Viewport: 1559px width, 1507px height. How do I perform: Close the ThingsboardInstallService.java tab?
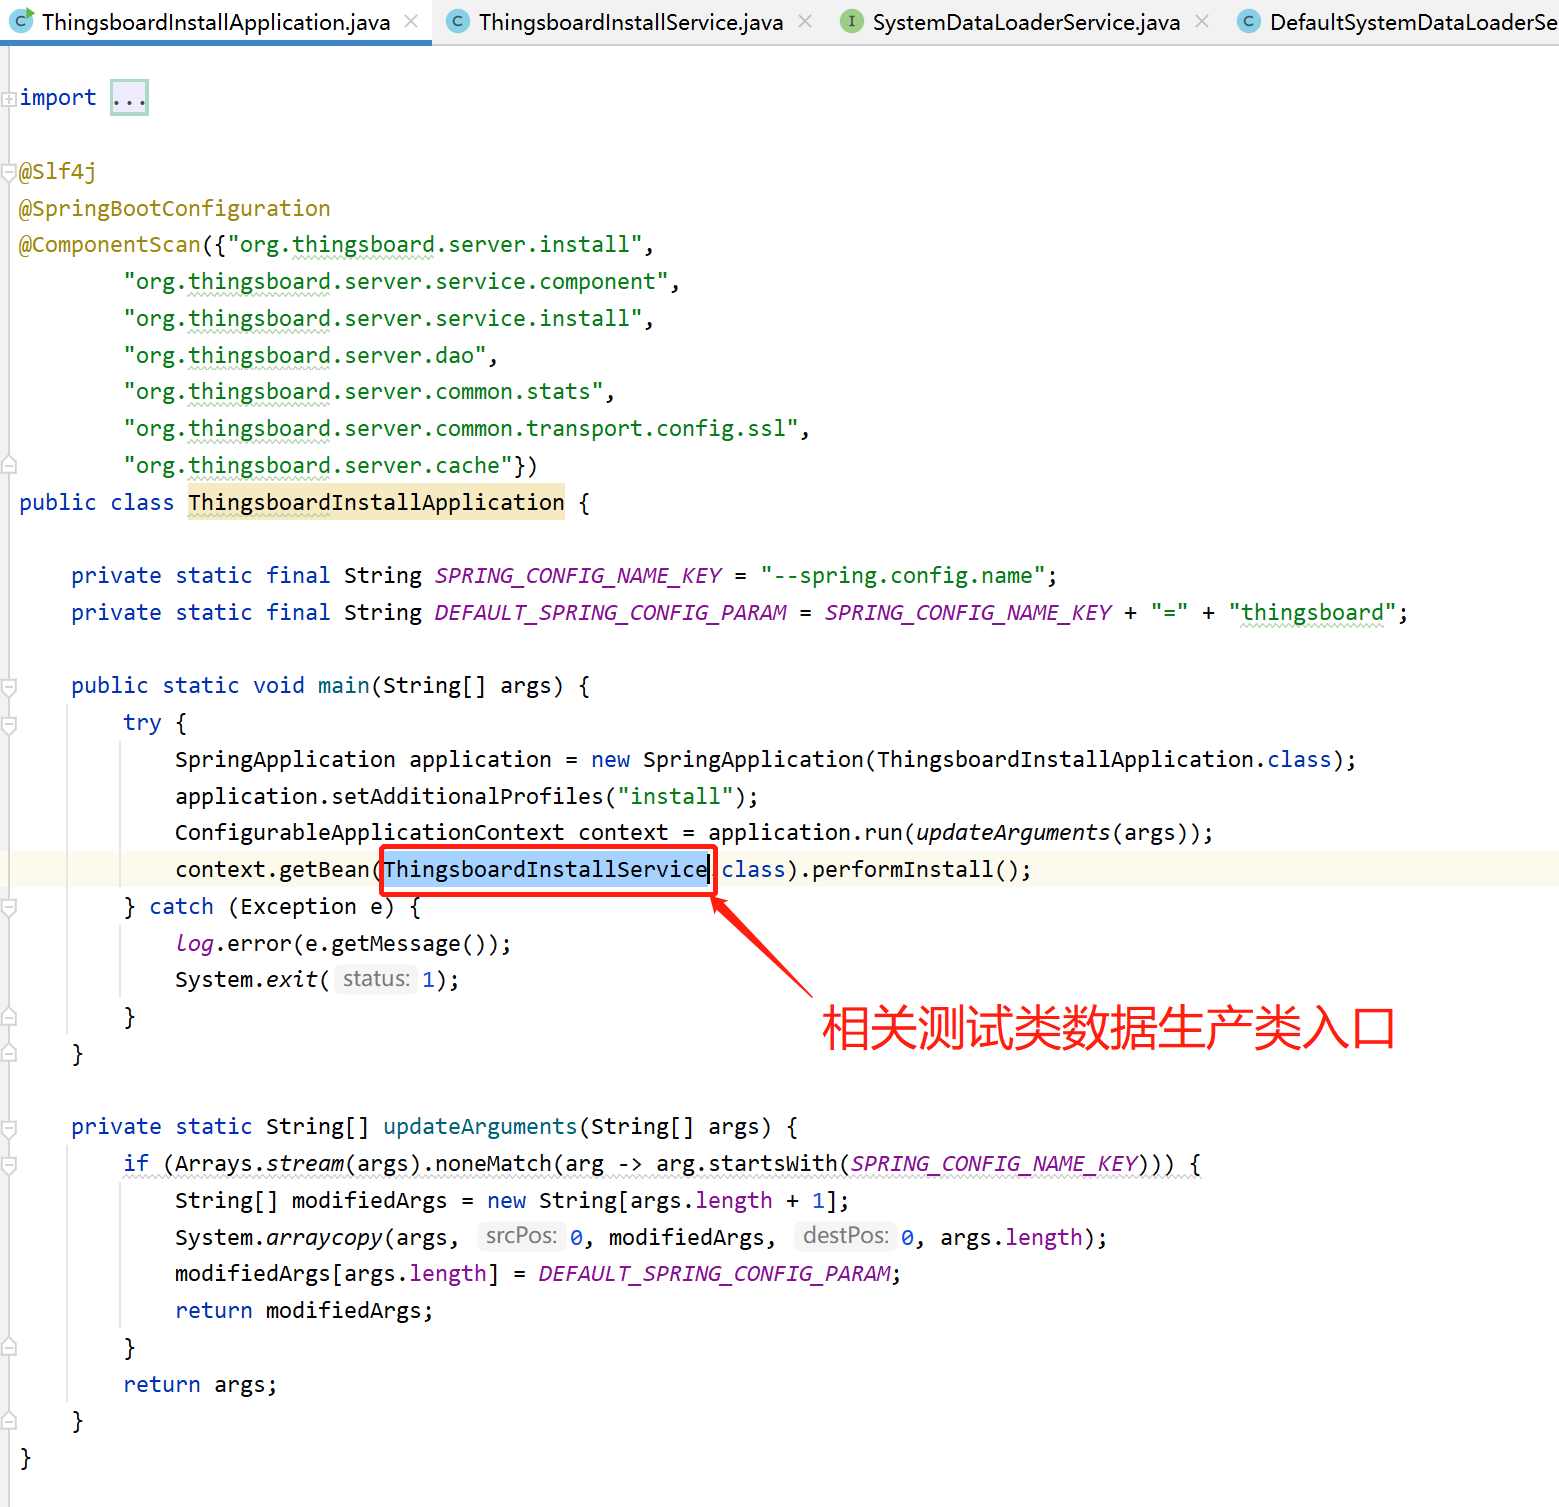(x=804, y=21)
